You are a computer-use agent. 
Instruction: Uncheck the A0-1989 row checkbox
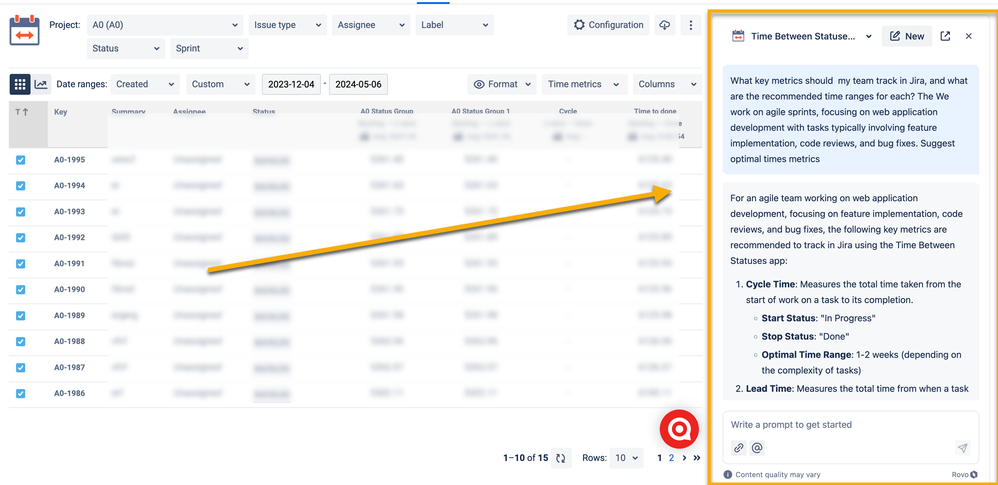coord(20,316)
